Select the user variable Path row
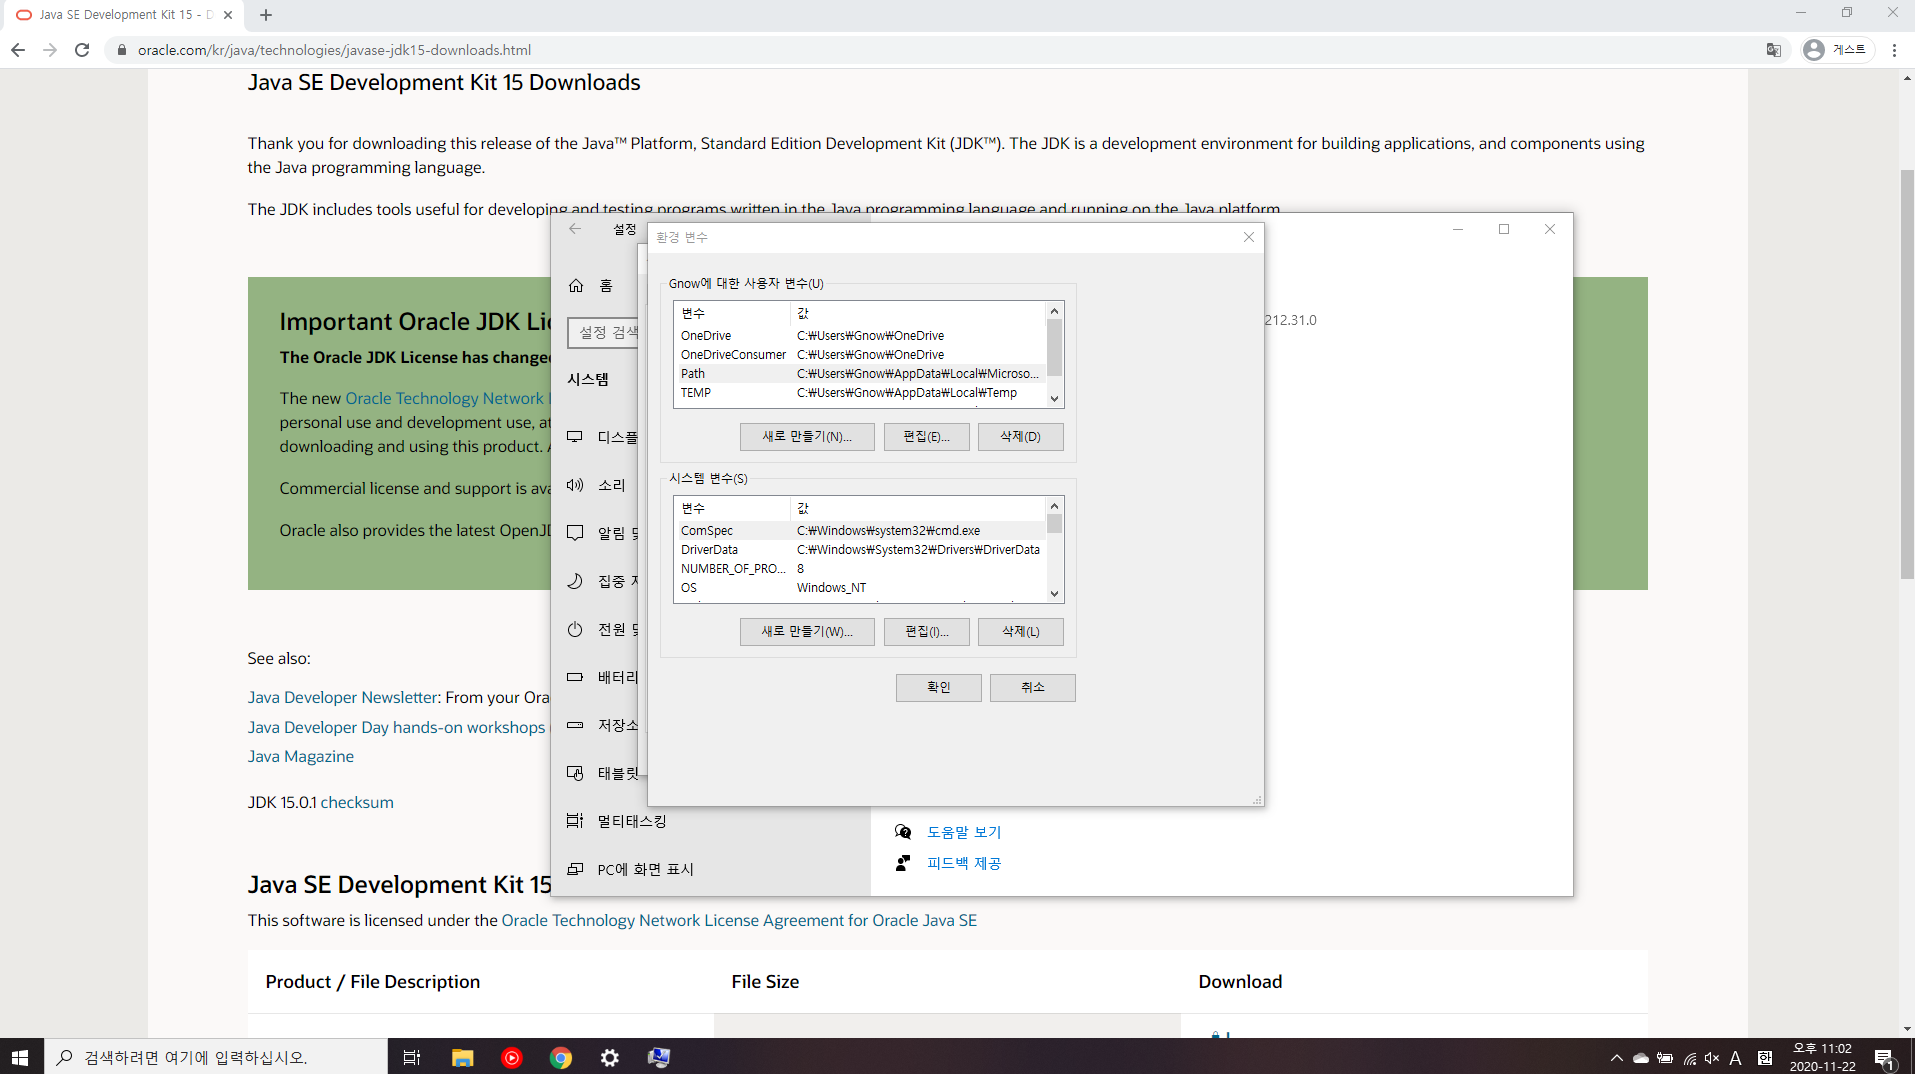1915x1074 pixels. tap(860, 374)
